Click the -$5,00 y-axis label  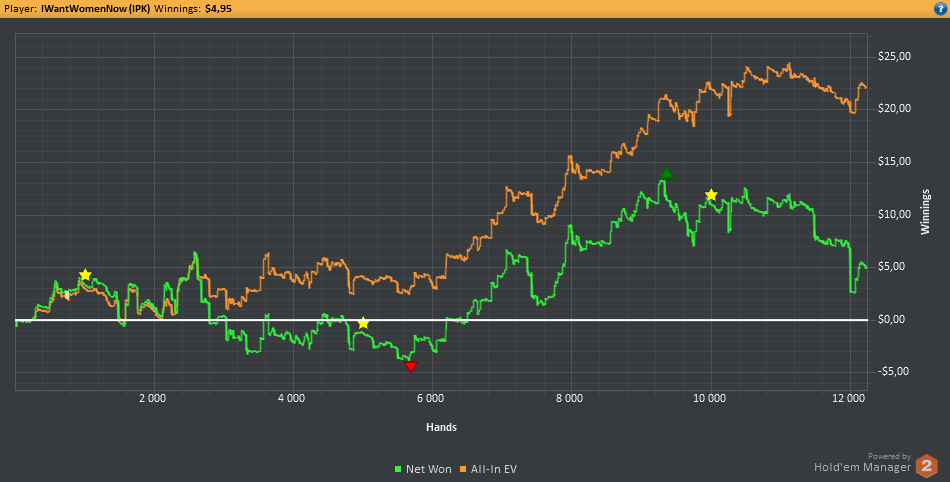click(889, 371)
